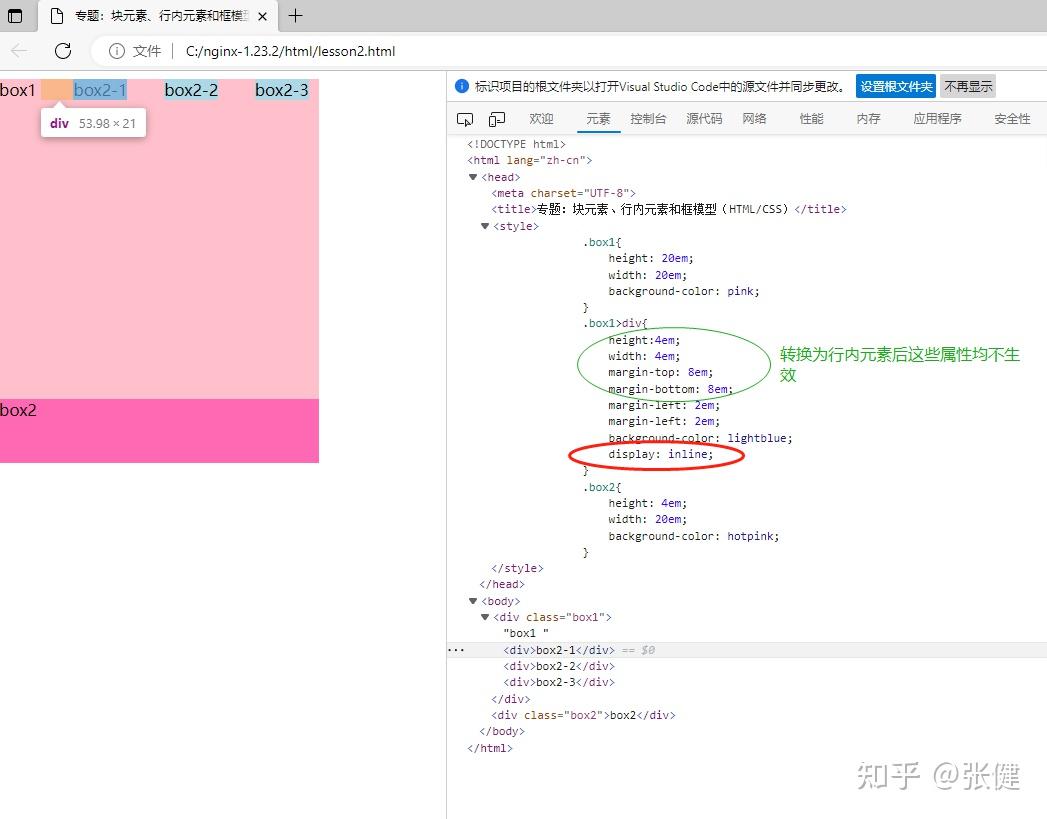Collapse the div class box1 node
Viewport: 1047px width, 819px height.
pyautogui.click(x=485, y=617)
